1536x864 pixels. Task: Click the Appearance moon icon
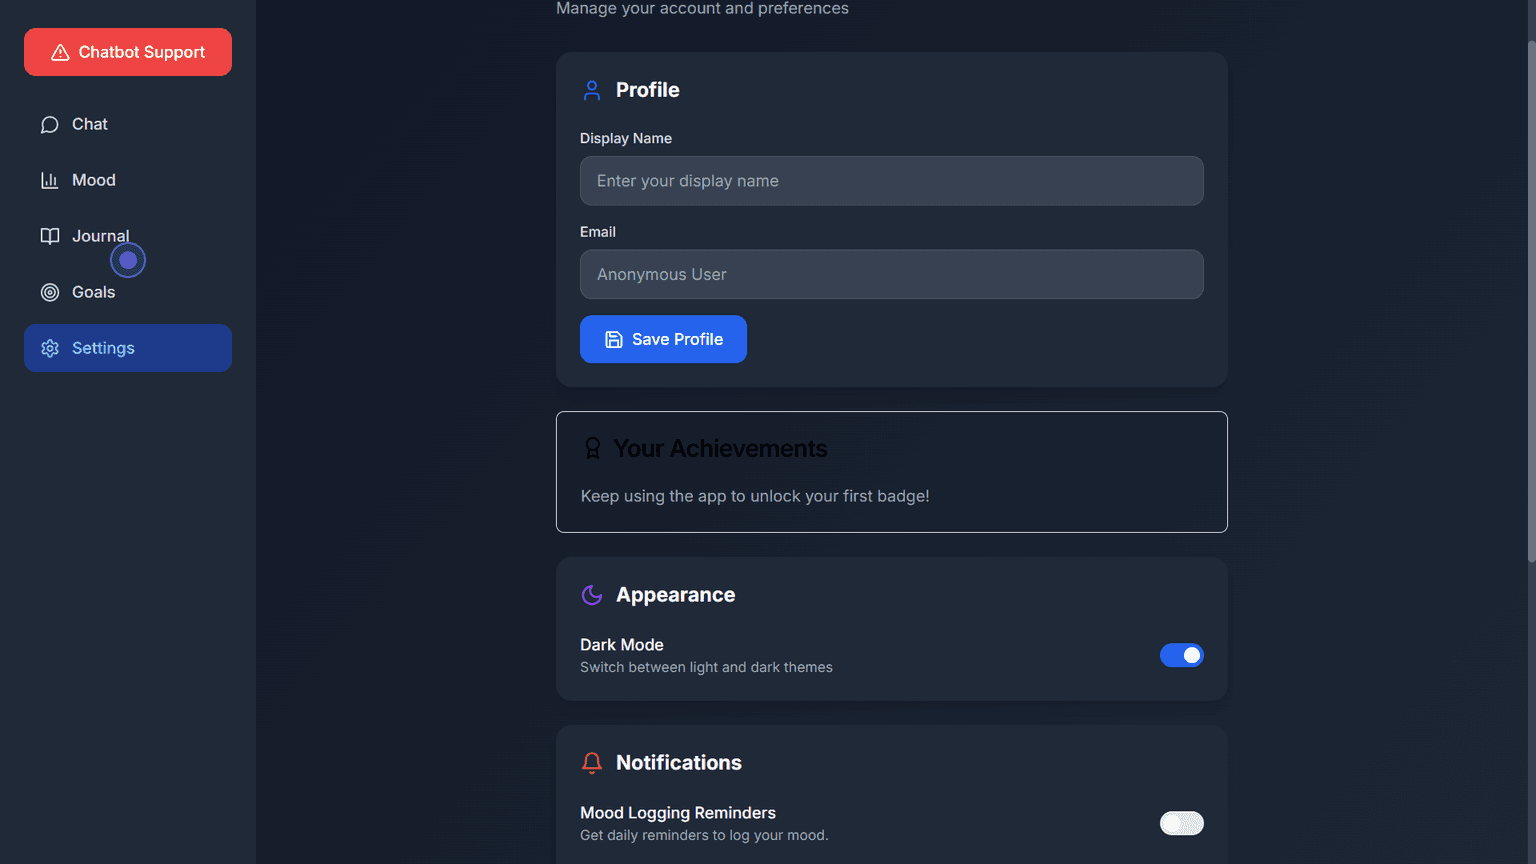(x=592, y=595)
